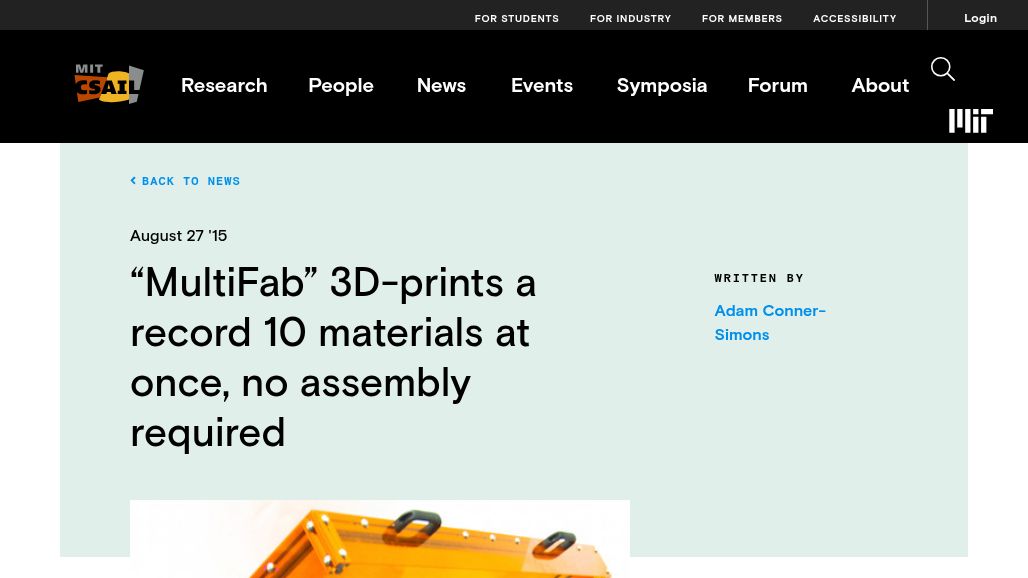Click the Login button
Image resolution: width=1028 pixels, height=578 pixels.
tap(980, 18)
